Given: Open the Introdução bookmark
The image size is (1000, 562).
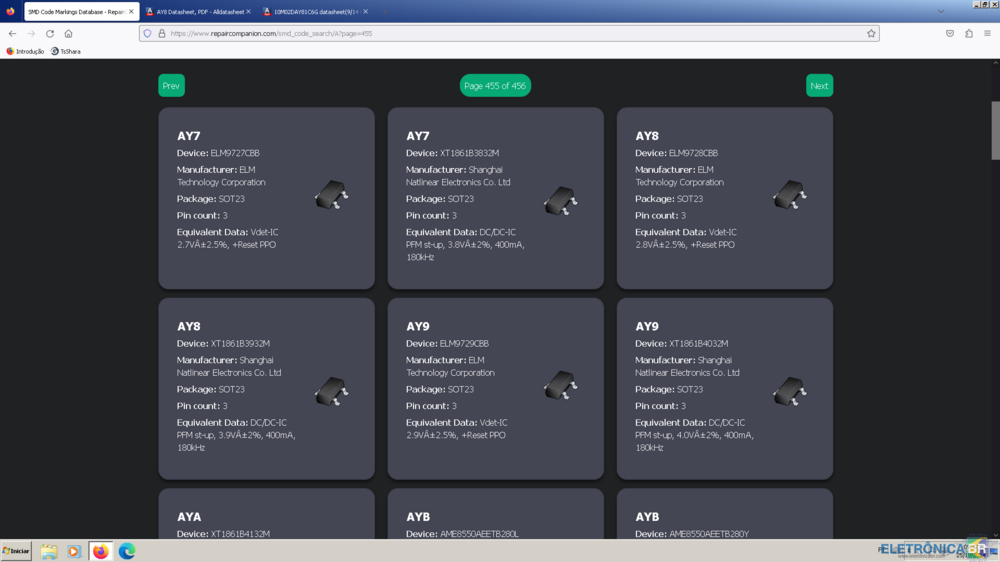Looking at the screenshot, I should (x=25, y=51).
